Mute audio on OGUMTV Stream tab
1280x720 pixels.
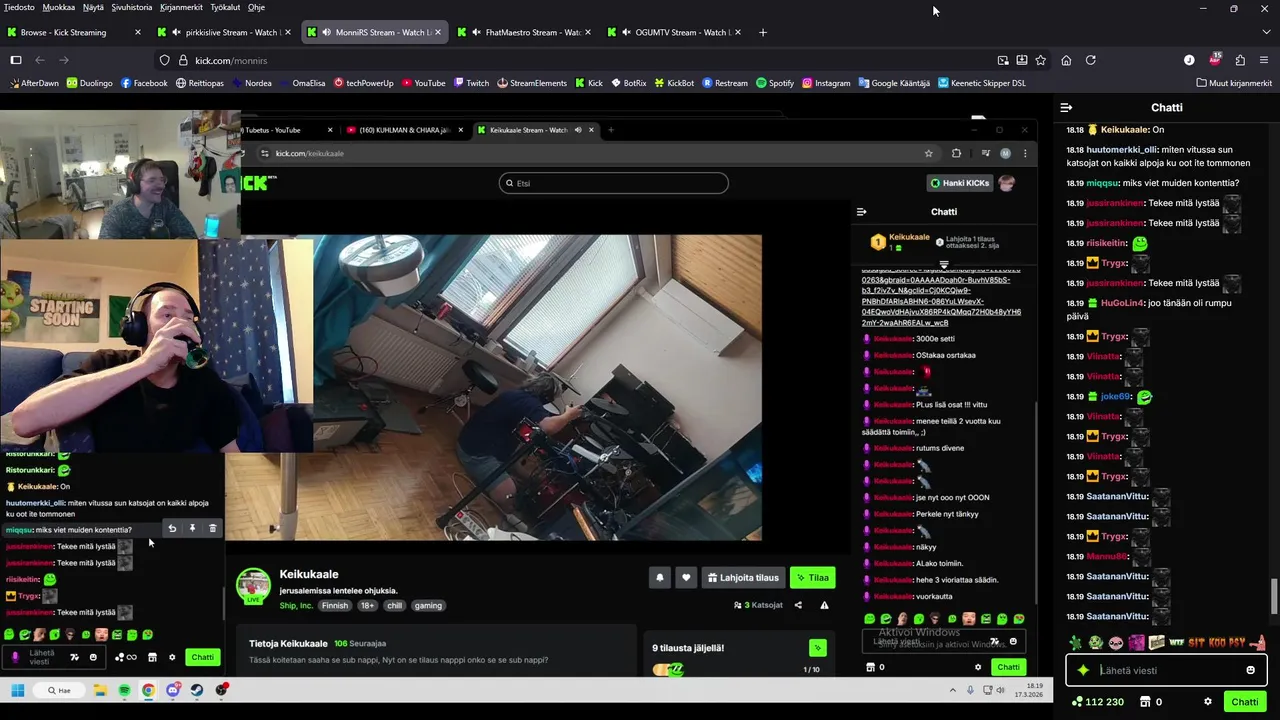(626, 32)
